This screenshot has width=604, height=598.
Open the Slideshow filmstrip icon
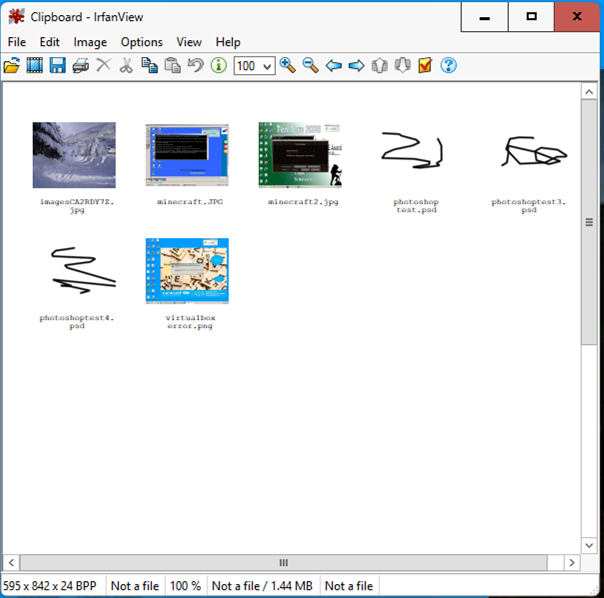tap(35, 66)
